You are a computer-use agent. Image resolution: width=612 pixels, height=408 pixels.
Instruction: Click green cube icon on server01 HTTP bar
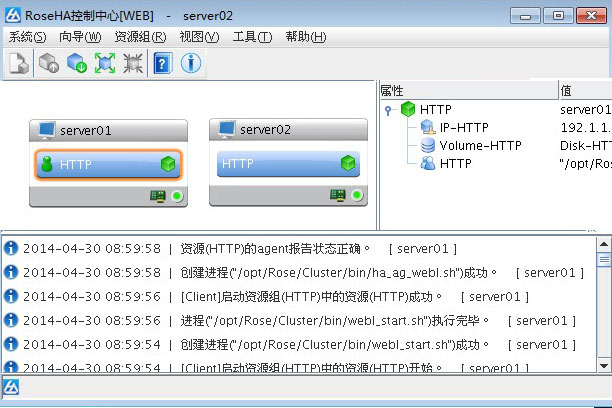point(168,164)
